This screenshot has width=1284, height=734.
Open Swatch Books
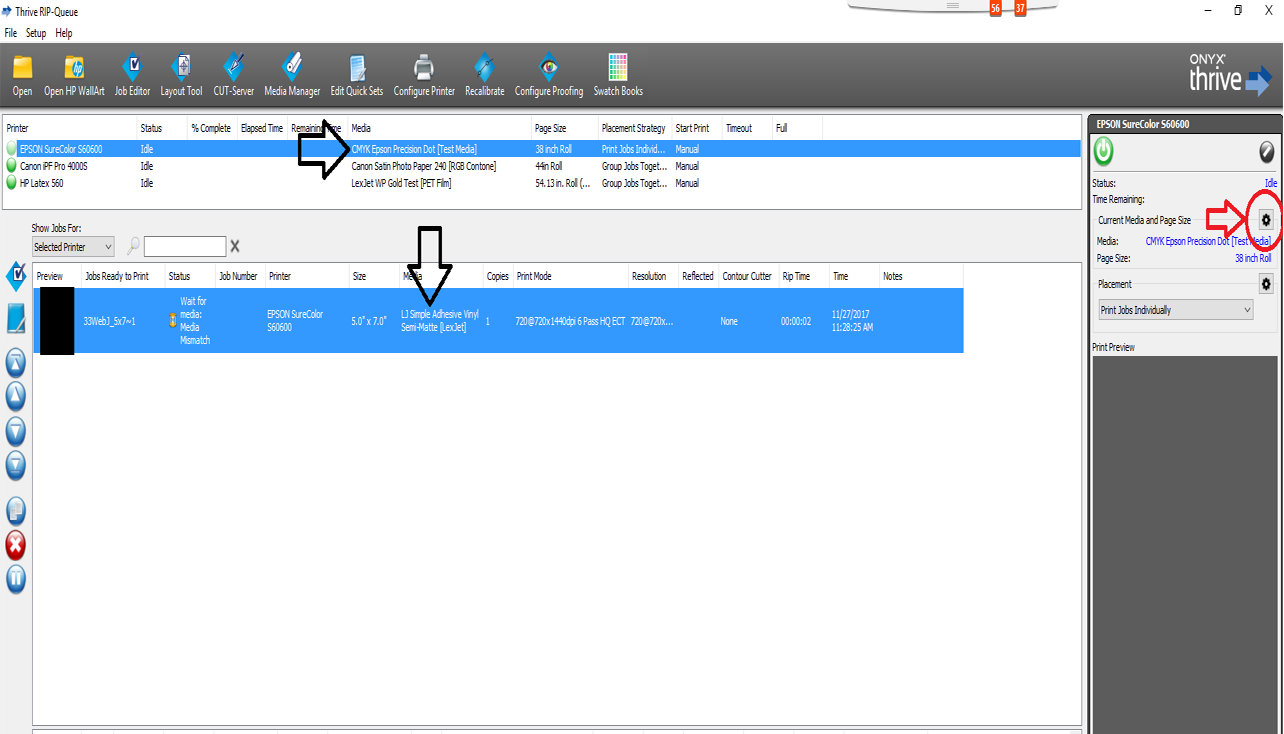coord(618,76)
